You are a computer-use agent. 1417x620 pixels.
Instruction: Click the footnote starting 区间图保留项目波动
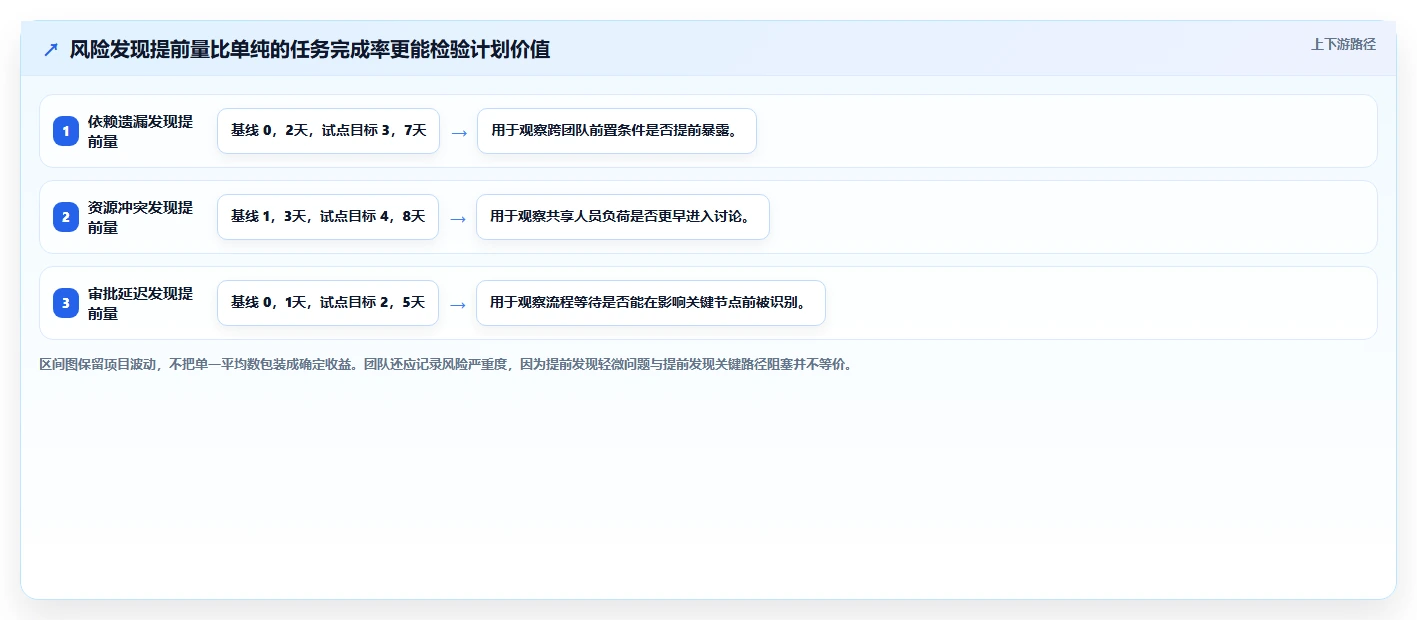coord(447,365)
